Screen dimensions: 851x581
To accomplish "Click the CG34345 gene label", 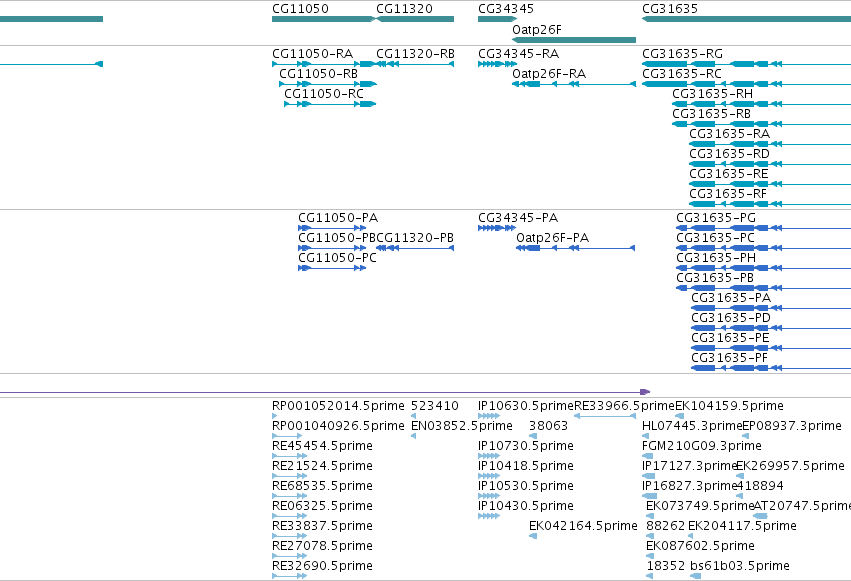I will [x=506, y=9].
